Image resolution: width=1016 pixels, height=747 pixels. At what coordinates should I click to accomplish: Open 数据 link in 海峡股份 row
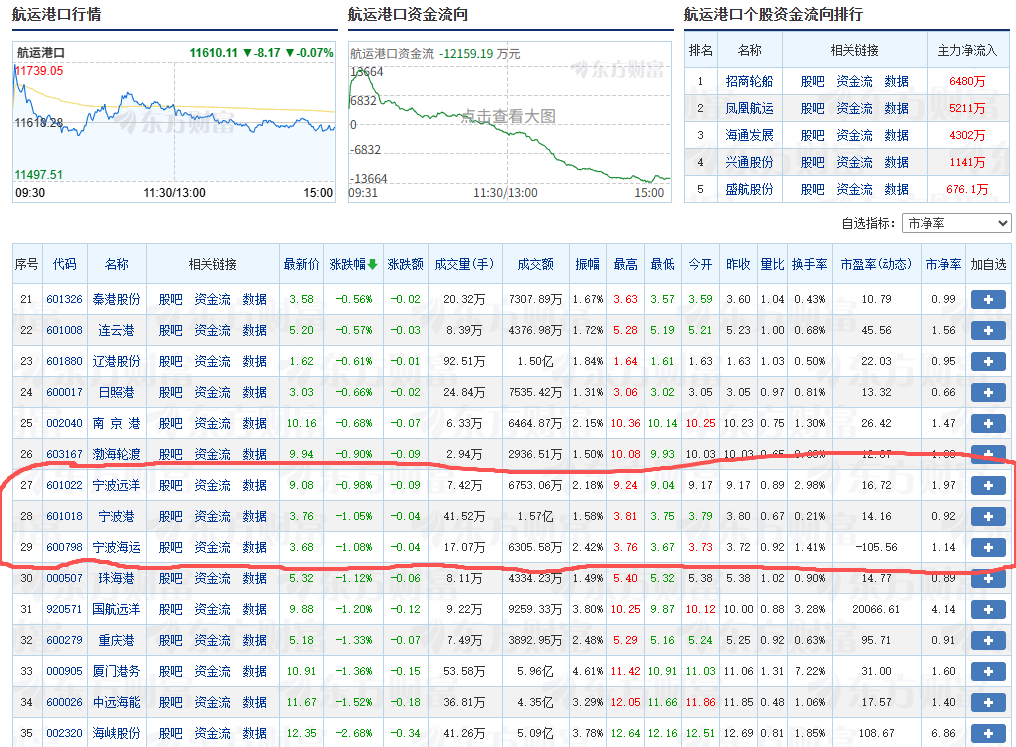click(x=254, y=733)
